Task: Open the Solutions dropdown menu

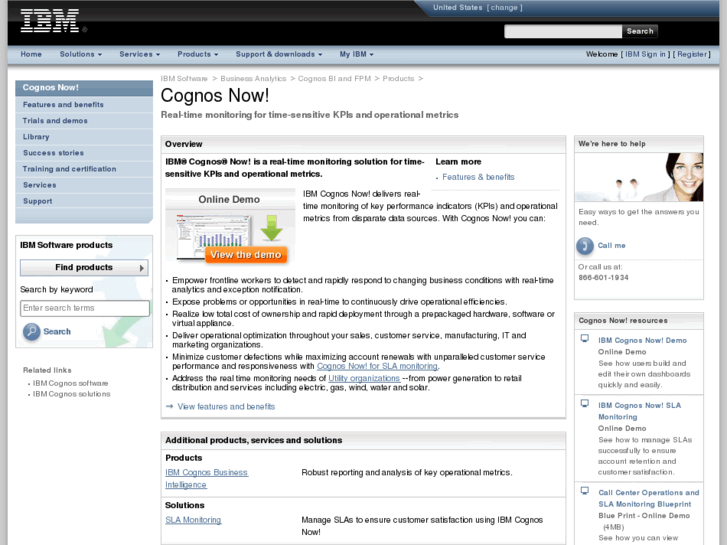Action: pyautogui.click(x=81, y=54)
